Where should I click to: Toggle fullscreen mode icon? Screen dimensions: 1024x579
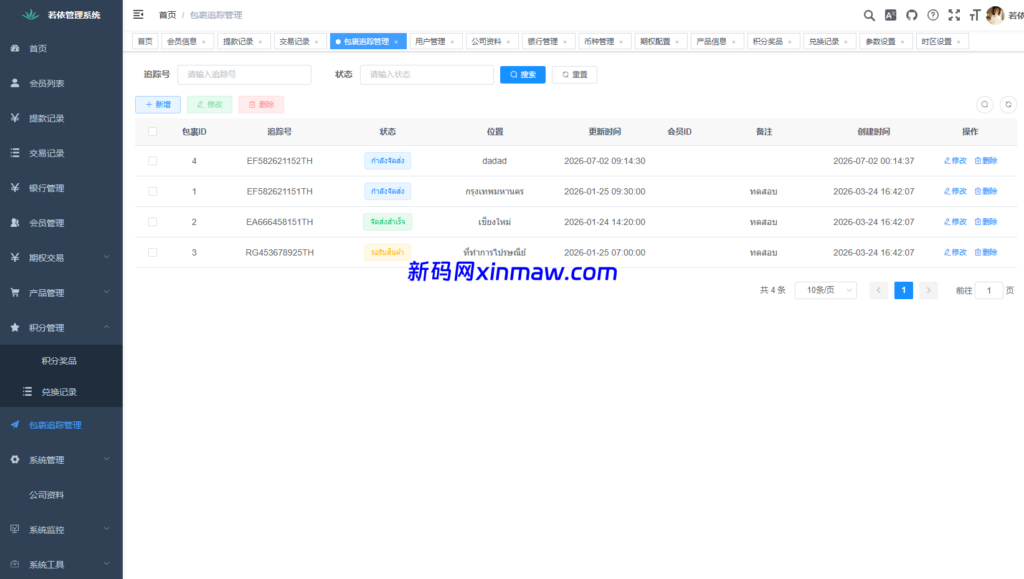[954, 15]
